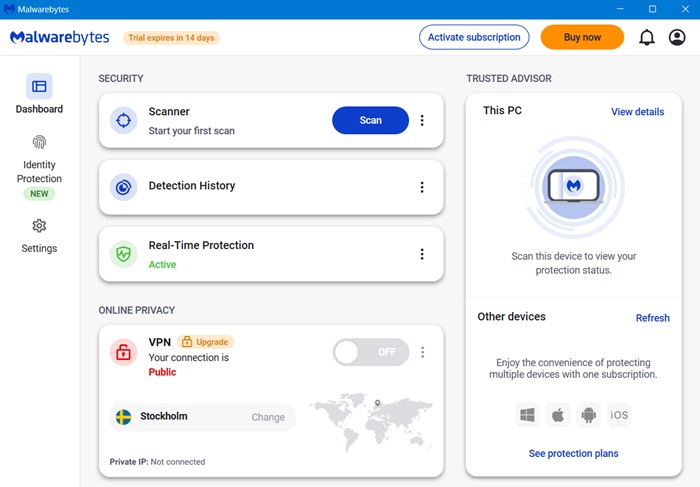Open the See protection plans link
This screenshot has width=700, height=487.
point(574,454)
